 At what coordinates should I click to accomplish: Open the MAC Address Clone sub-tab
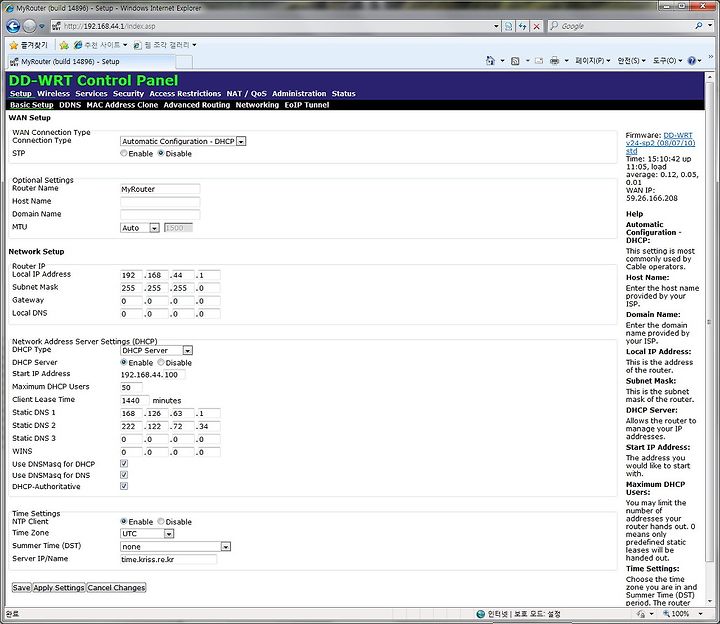tap(122, 105)
